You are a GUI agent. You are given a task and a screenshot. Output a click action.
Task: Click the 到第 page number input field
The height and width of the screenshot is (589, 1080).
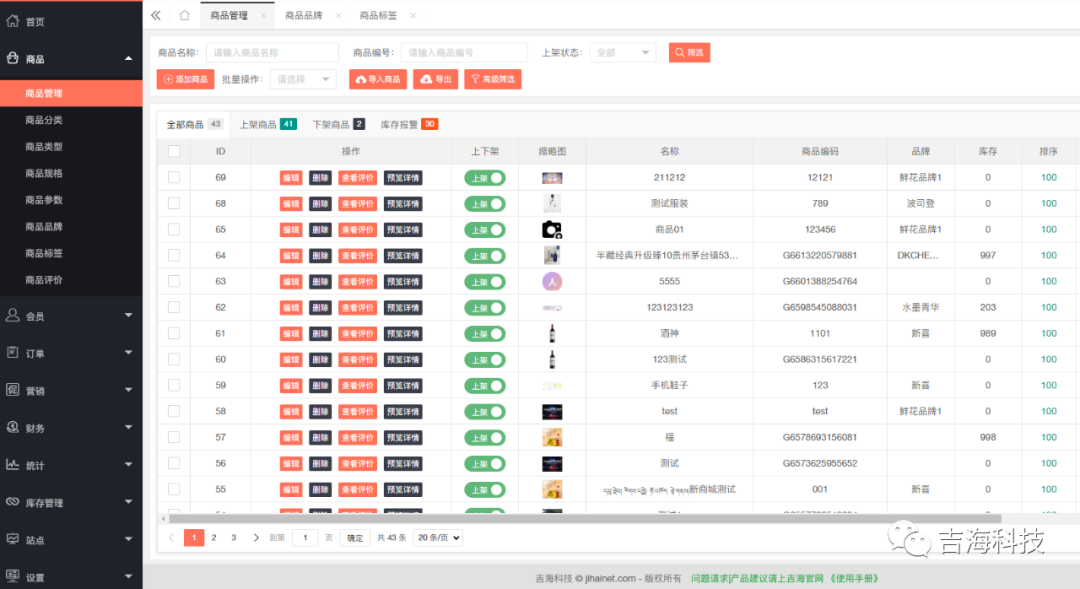coord(303,536)
